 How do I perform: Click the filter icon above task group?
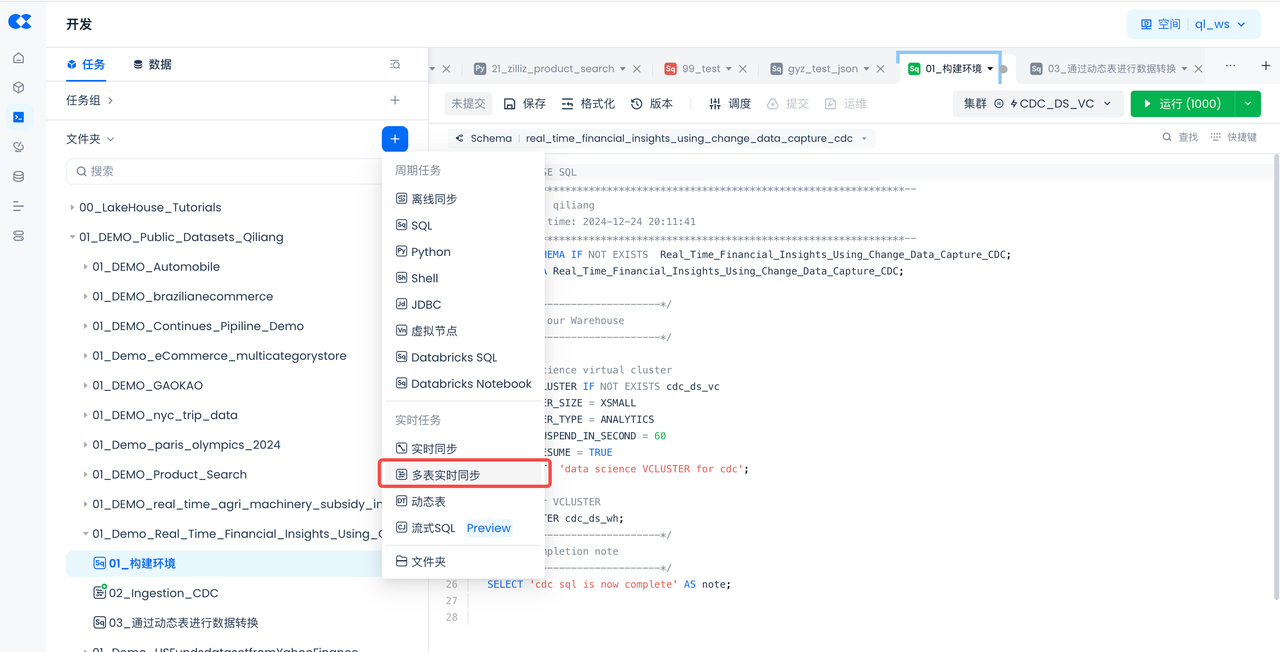pyautogui.click(x=395, y=65)
